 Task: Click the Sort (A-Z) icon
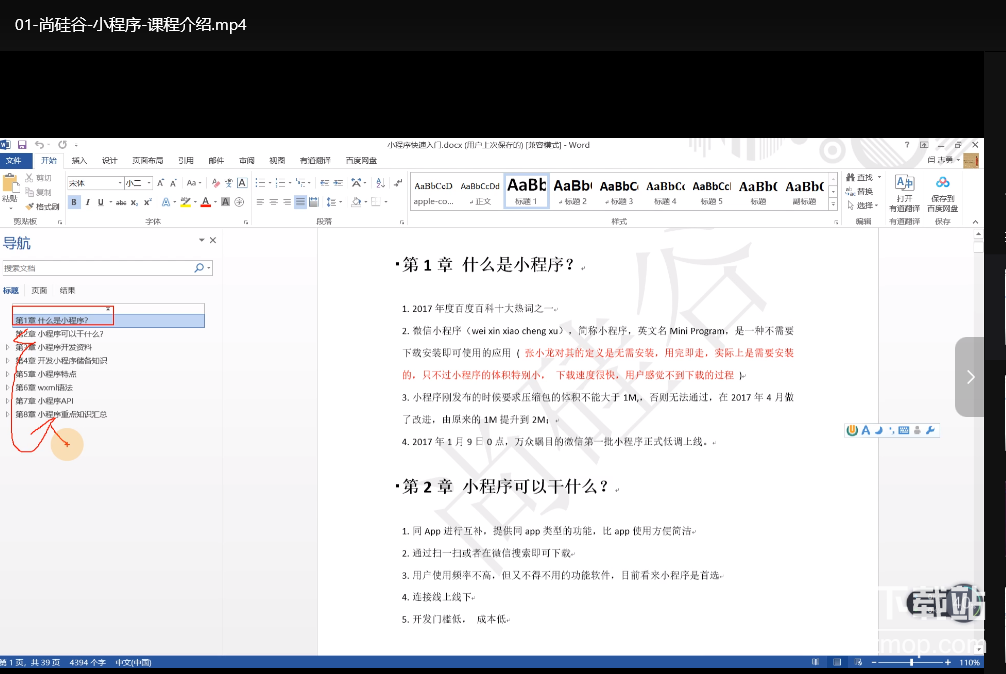(x=380, y=183)
